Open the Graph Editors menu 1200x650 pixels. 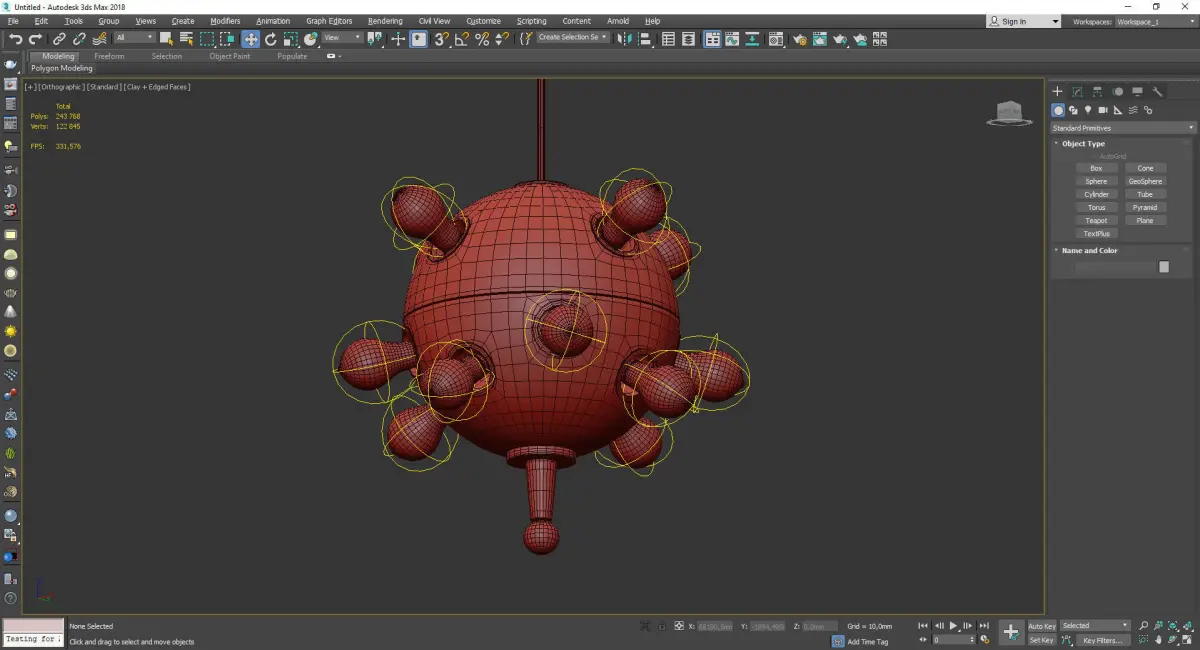[329, 21]
